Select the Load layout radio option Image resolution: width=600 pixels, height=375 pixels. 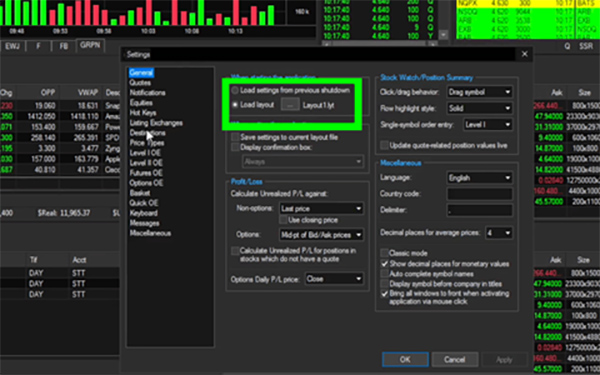(x=235, y=104)
